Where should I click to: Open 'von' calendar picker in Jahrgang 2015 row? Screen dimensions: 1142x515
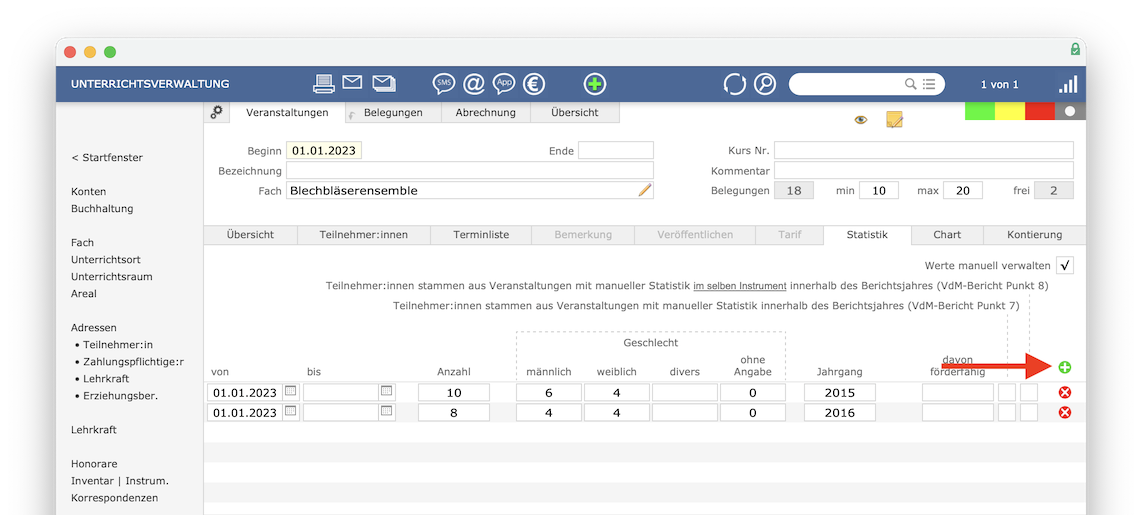291,391
